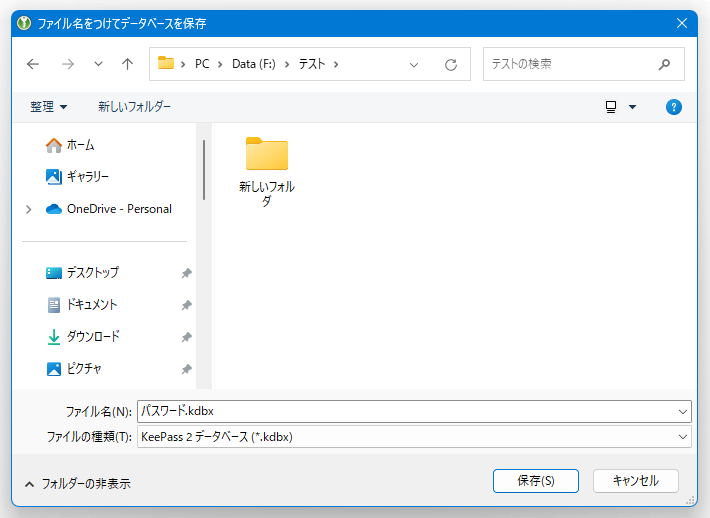Click the ファイル名 input field
The image size is (710, 518).
[406, 411]
